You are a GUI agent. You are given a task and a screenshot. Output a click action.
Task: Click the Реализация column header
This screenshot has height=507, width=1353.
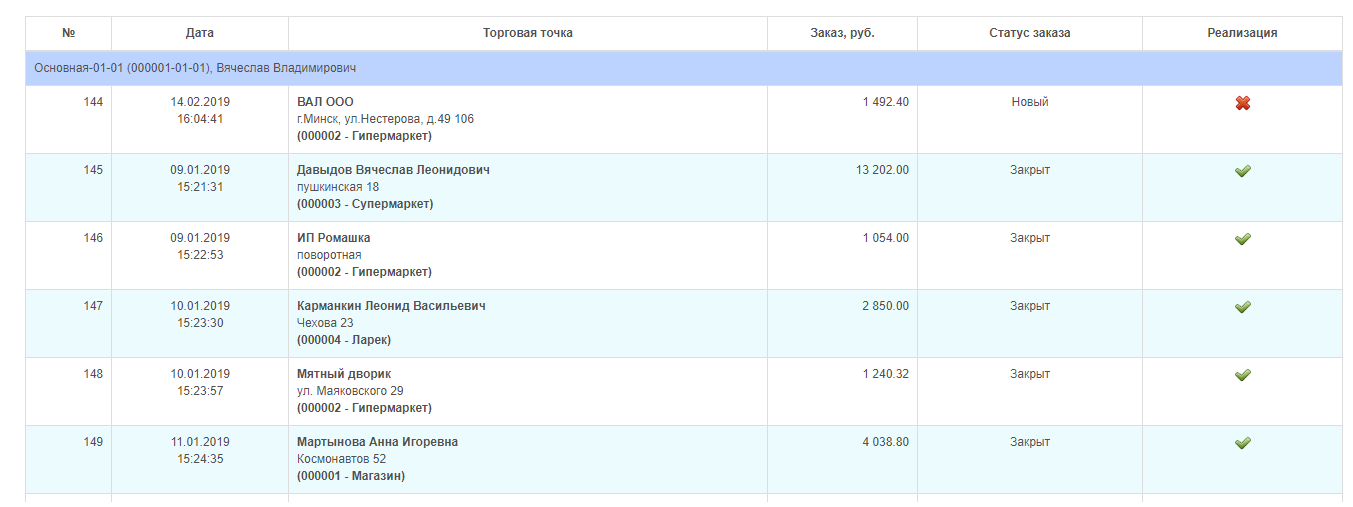[1242, 33]
